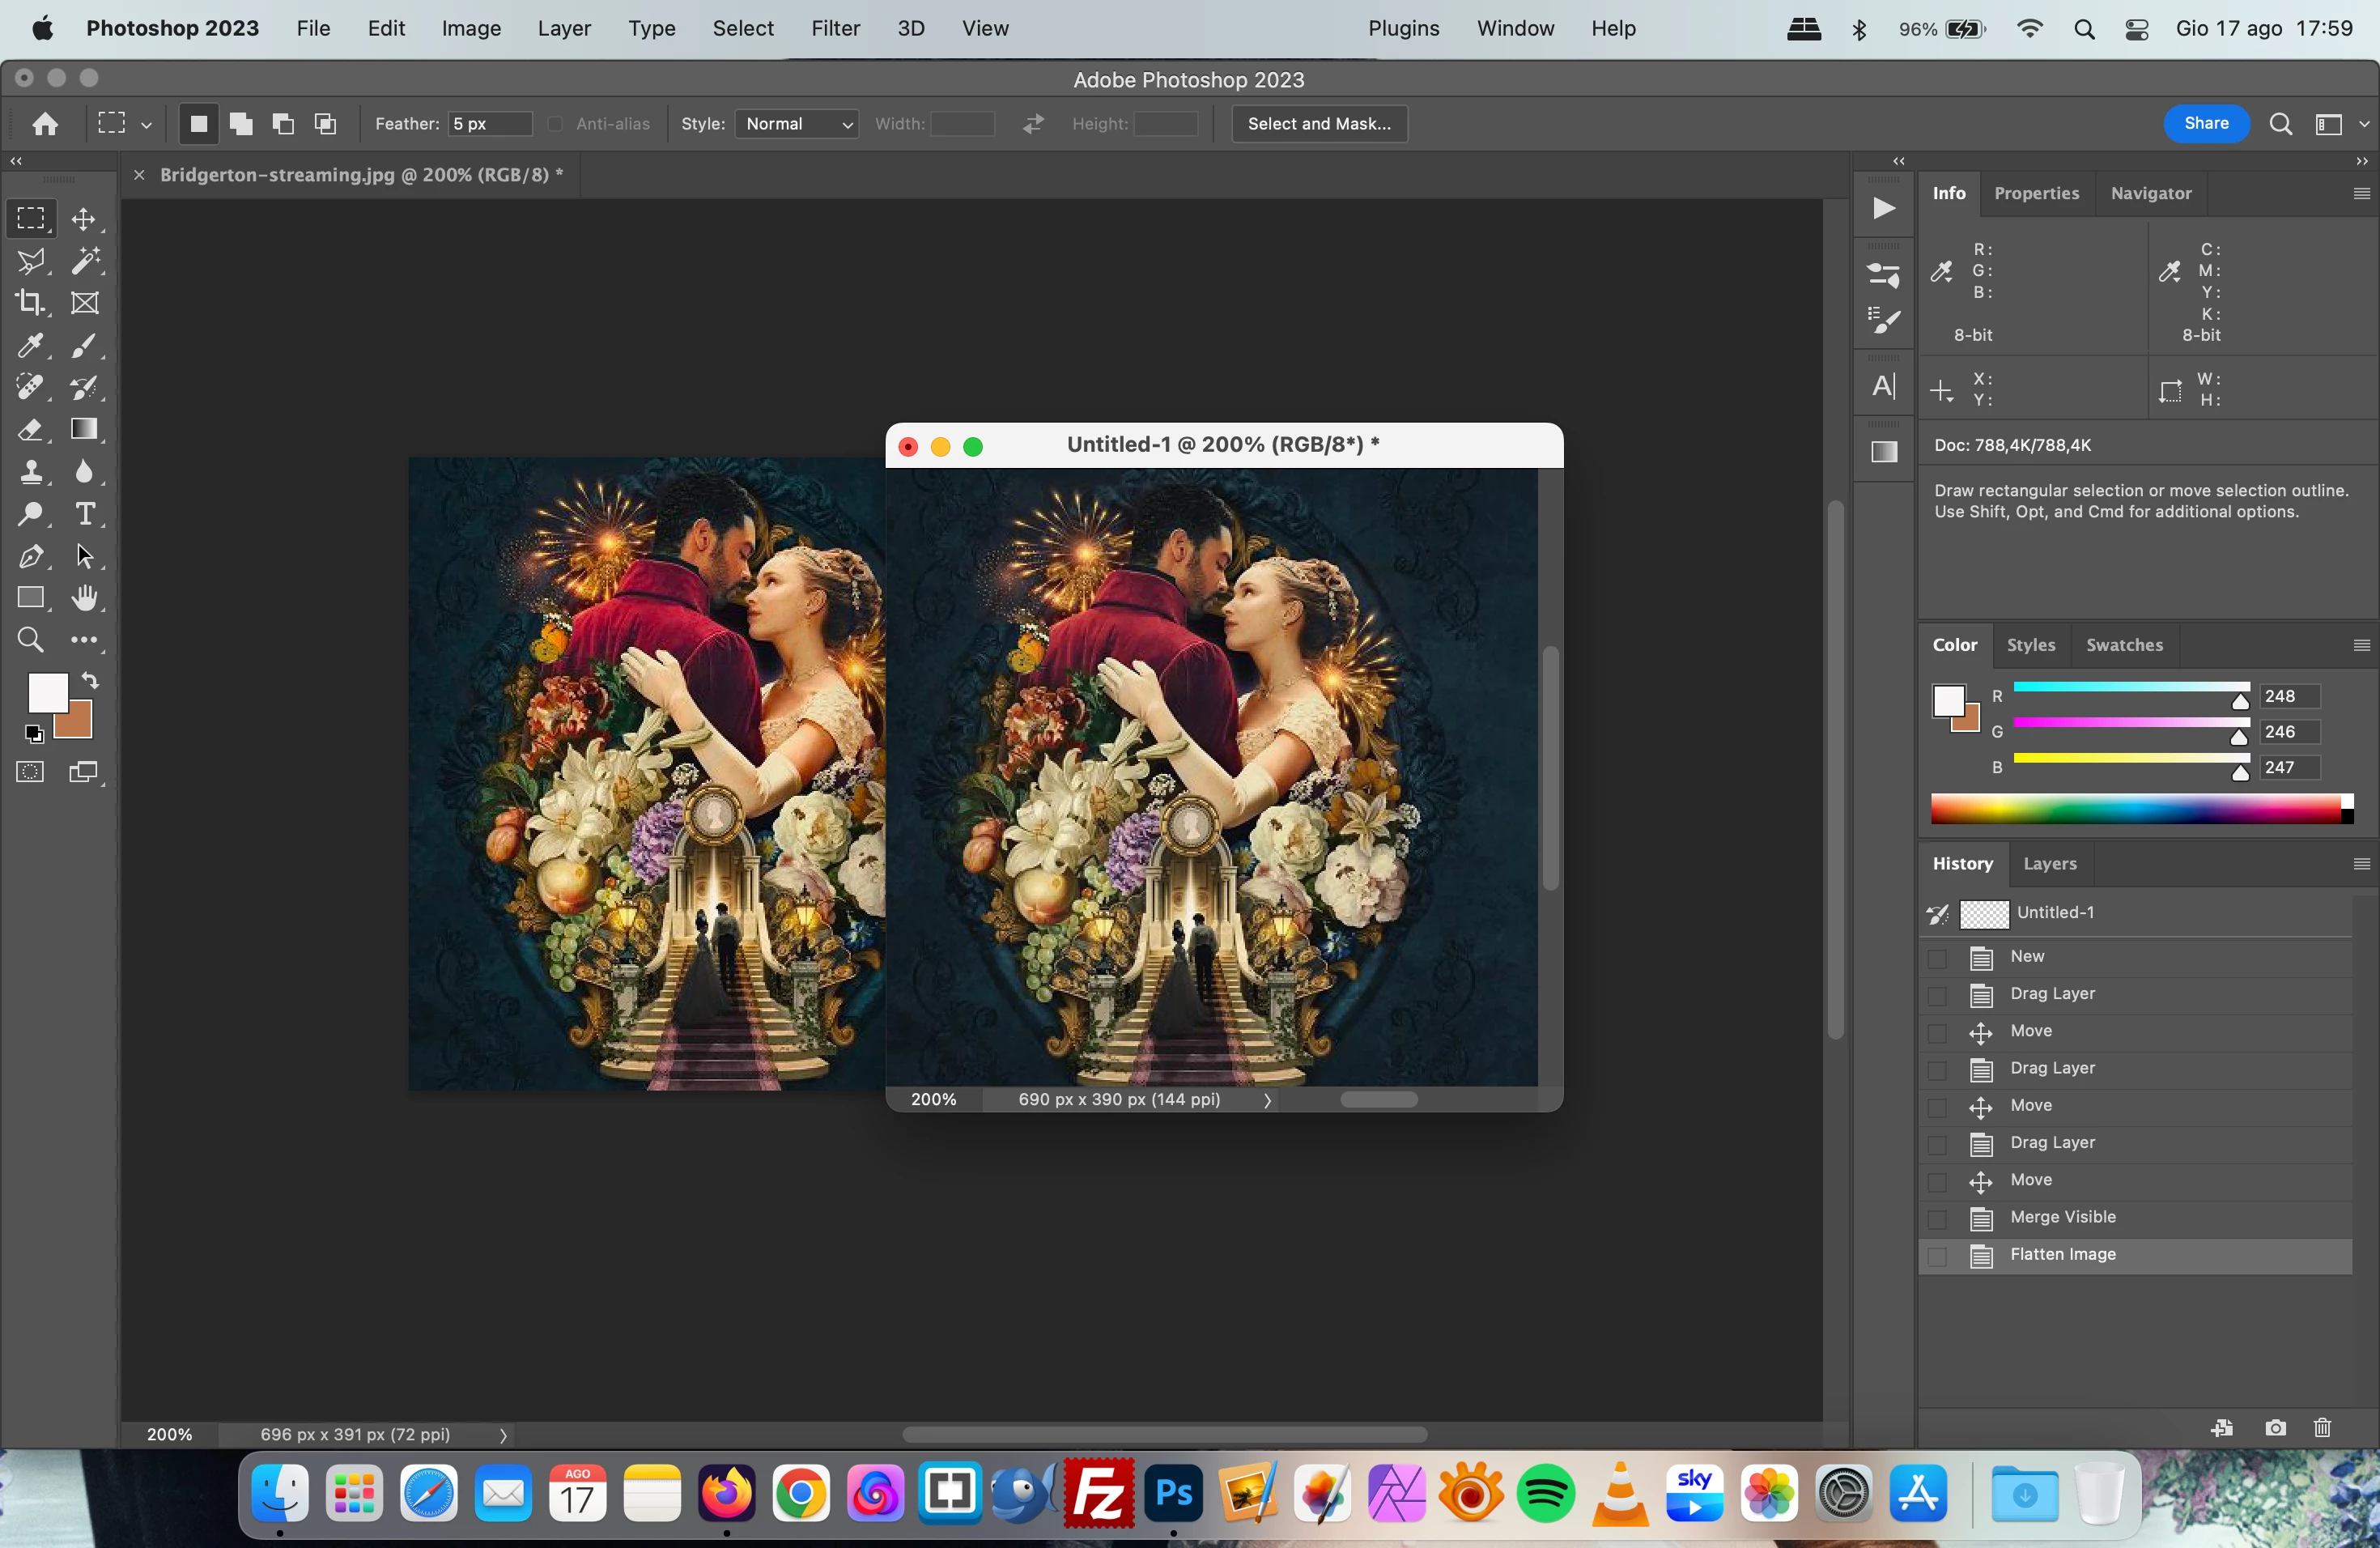Open the Color panel options menu

point(2361,645)
